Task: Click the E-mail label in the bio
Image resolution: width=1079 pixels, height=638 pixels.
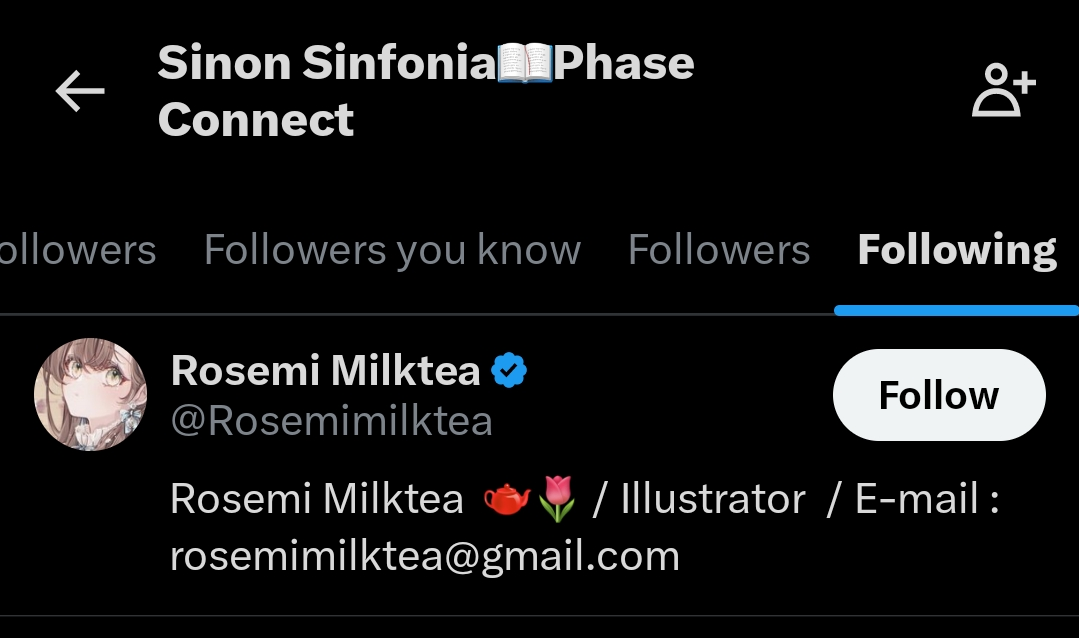Action: tap(916, 499)
